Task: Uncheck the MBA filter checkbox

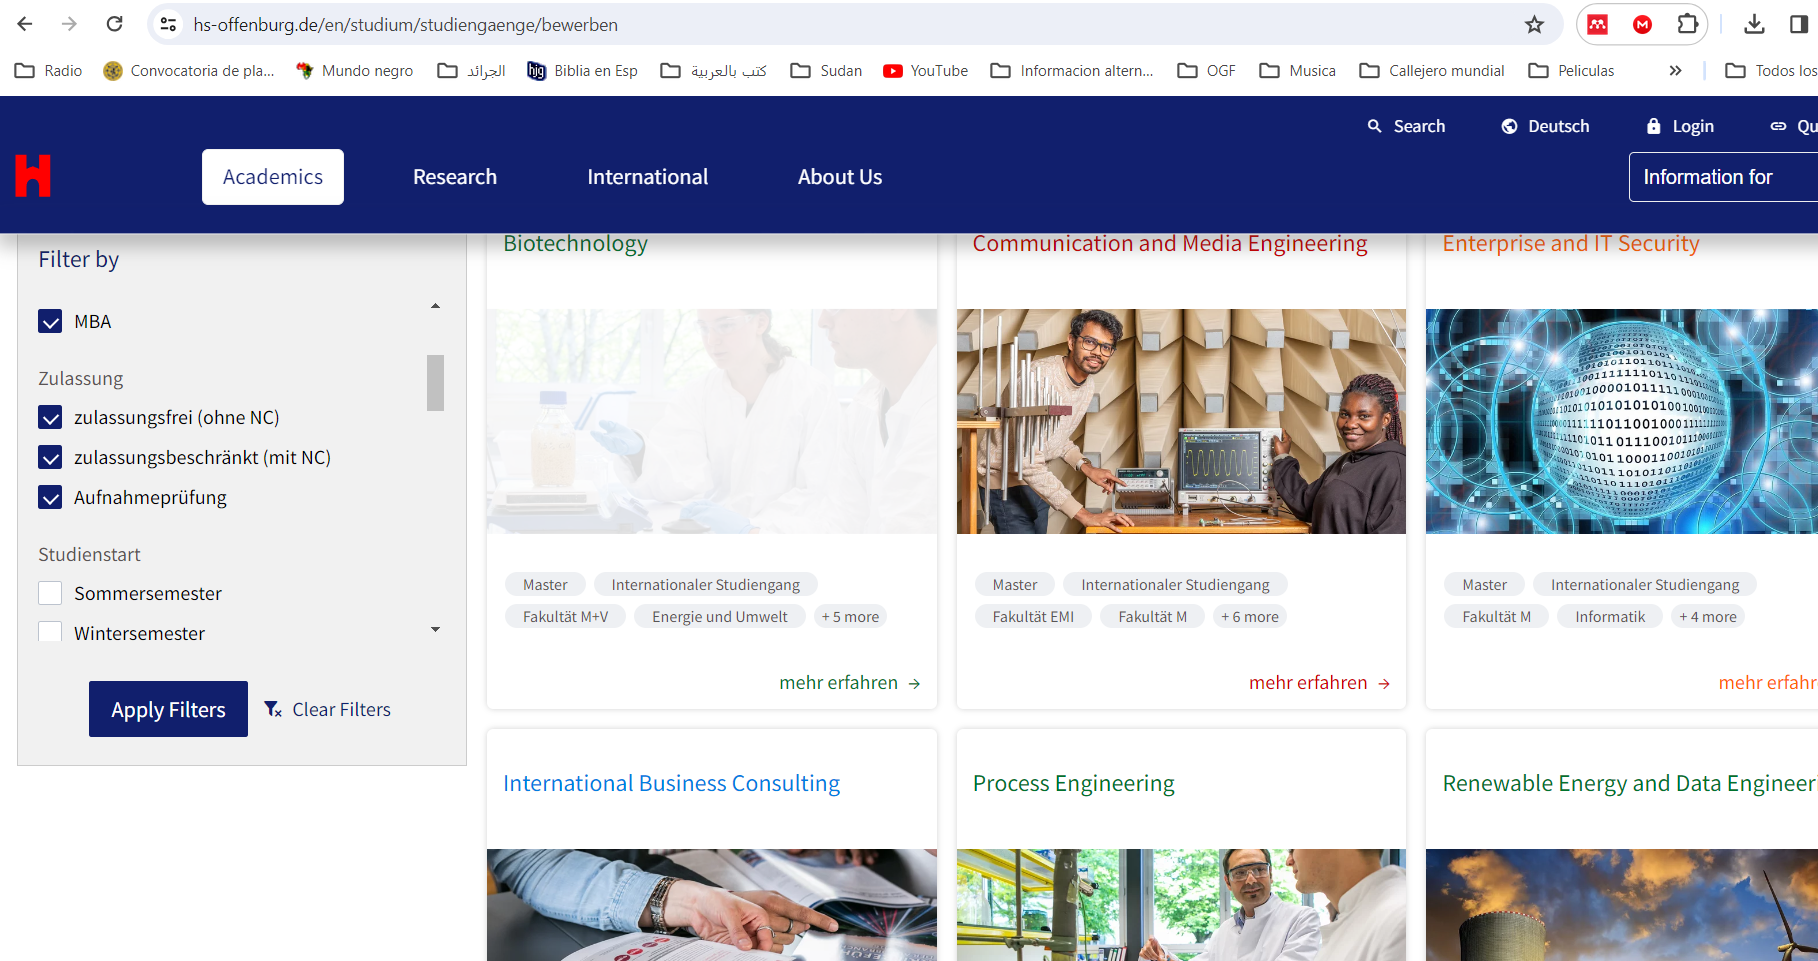Action: tap(50, 321)
